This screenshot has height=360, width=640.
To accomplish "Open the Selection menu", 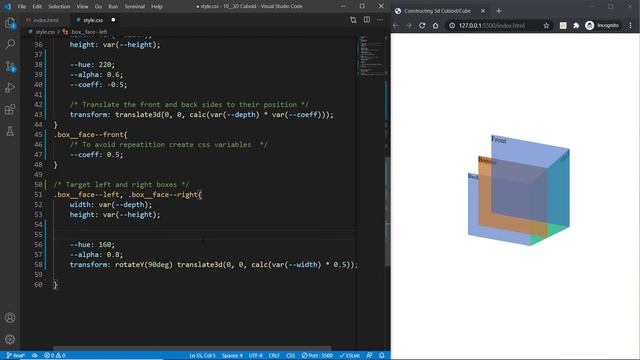I will pyautogui.click(x=59, y=7).
